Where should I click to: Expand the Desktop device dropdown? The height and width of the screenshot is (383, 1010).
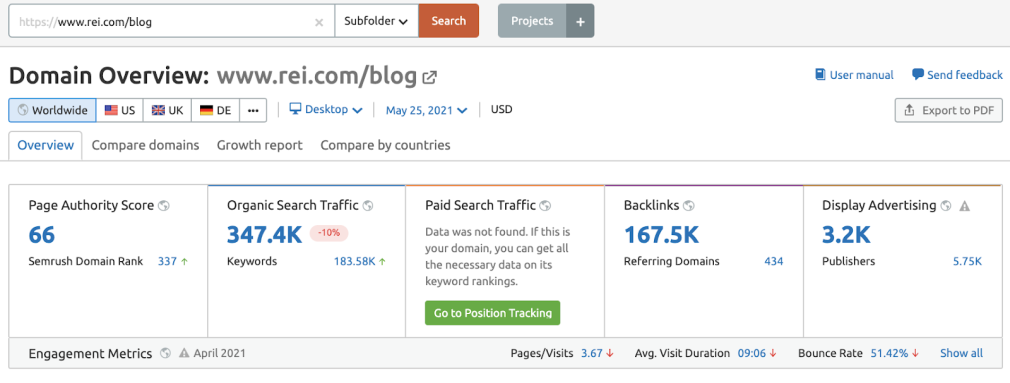326,109
